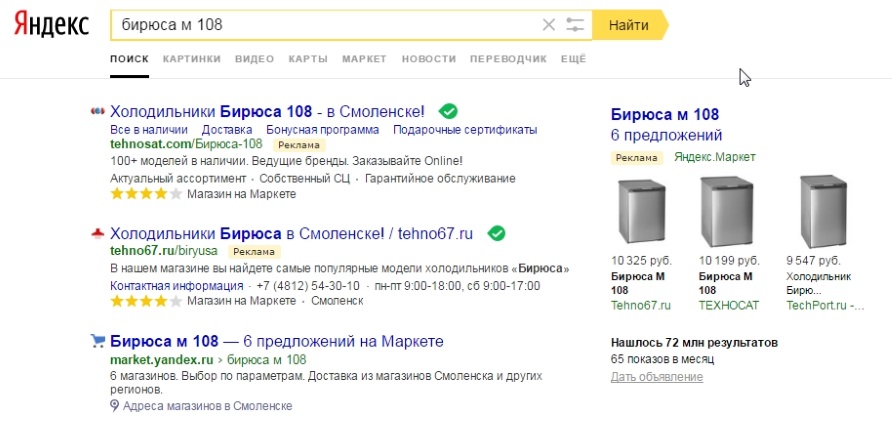Click the price text 10 325 руб.
Viewport: 892px width, 423px height.
click(642, 261)
